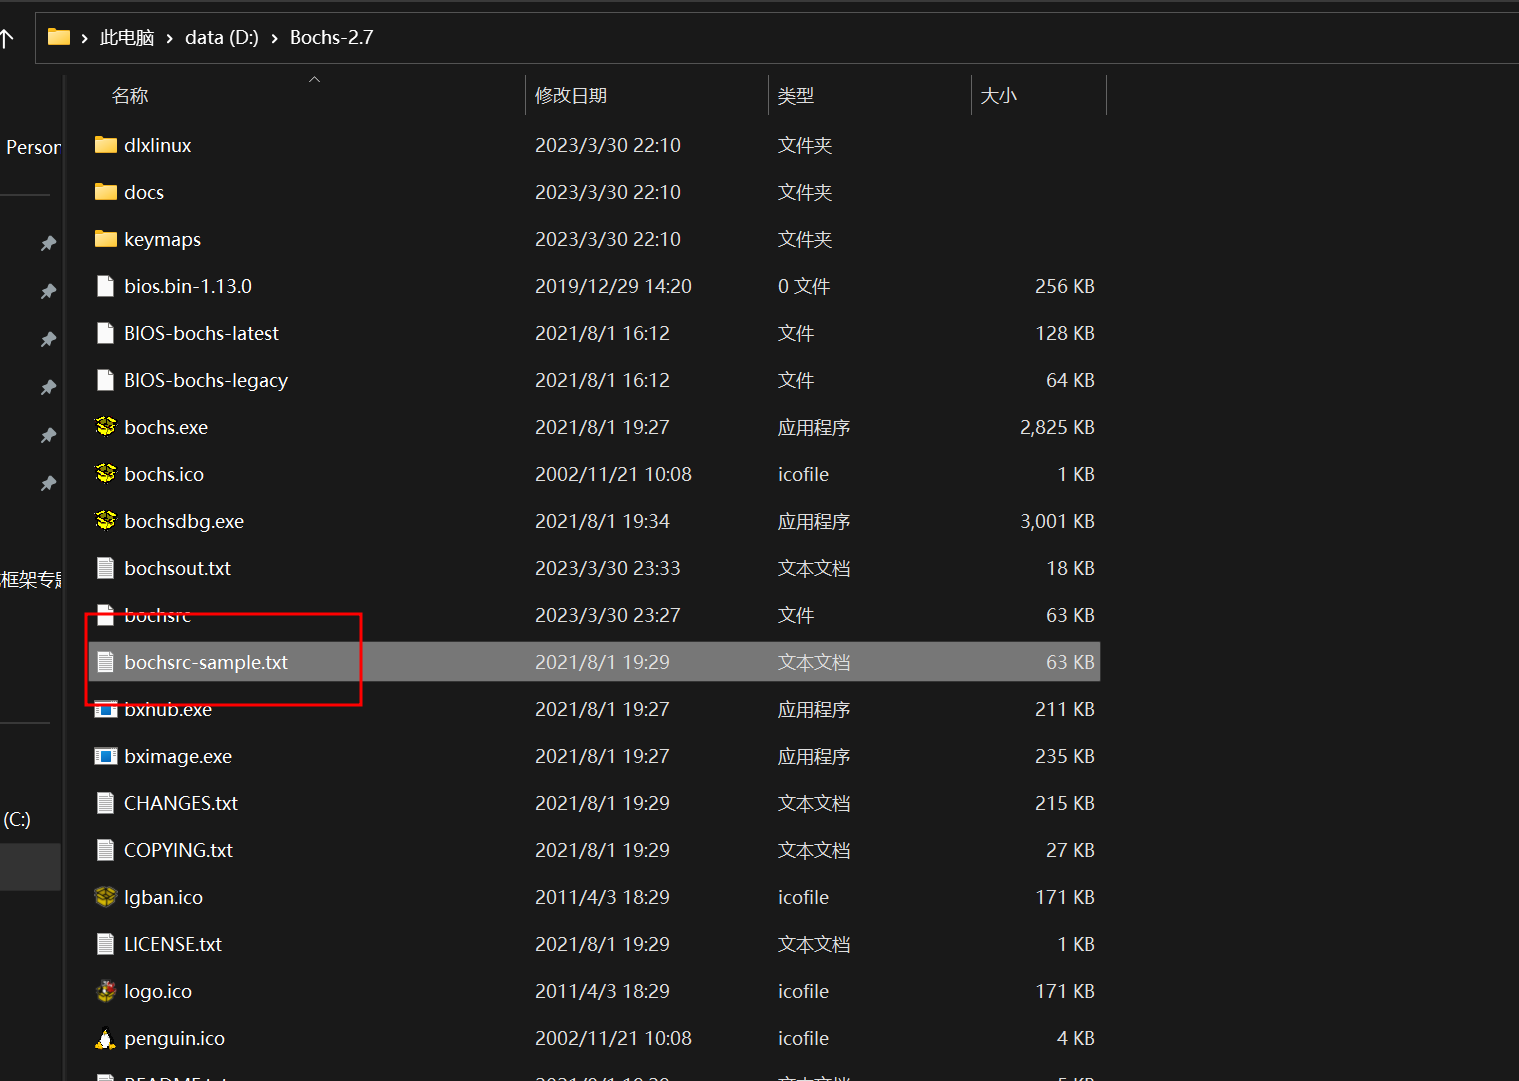Click the CHANGES.txt document icon
The image size is (1519, 1081).
[x=105, y=803]
